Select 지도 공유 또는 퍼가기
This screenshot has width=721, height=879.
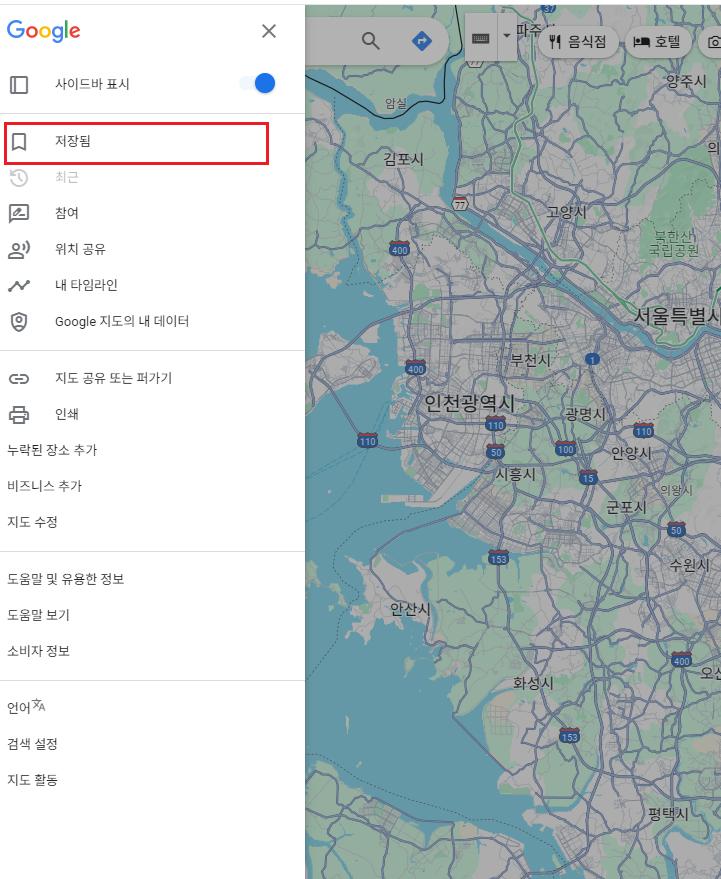pyautogui.click(x=151, y=378)
